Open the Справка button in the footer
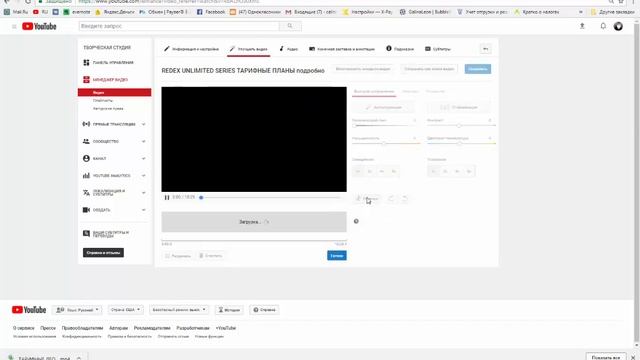Viewport: 640px width, 360px height. (x=264, y=310)
